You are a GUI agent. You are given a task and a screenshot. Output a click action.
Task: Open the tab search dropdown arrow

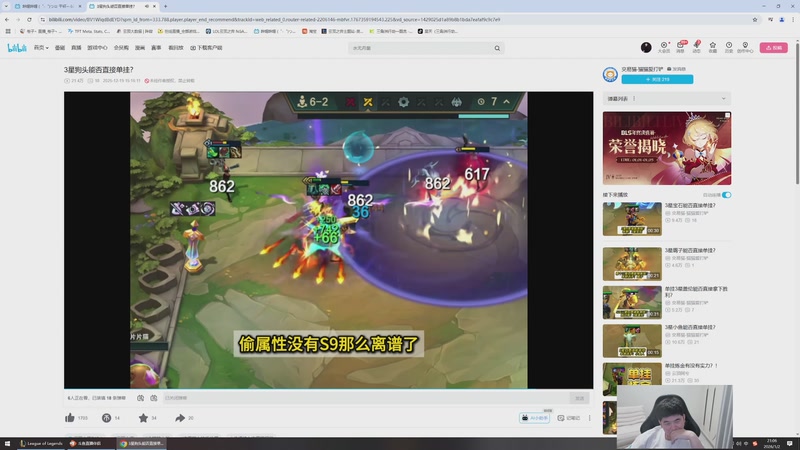pos(6,6)
